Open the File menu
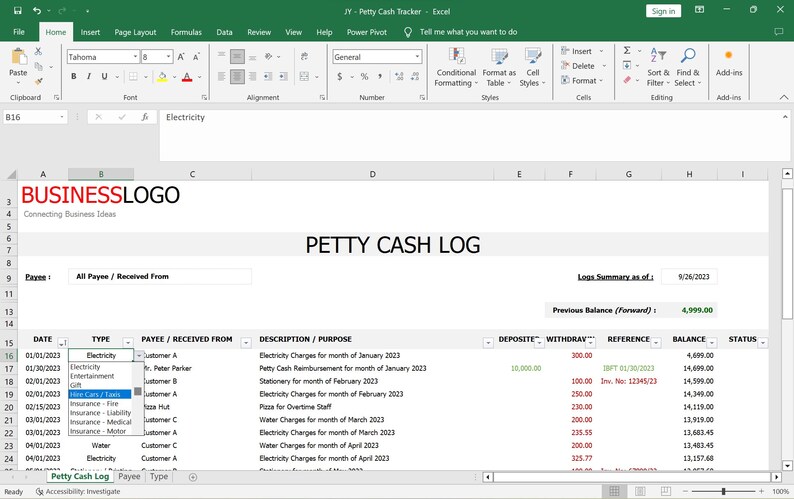The image size is (794, 499). (x=19, y=32)
